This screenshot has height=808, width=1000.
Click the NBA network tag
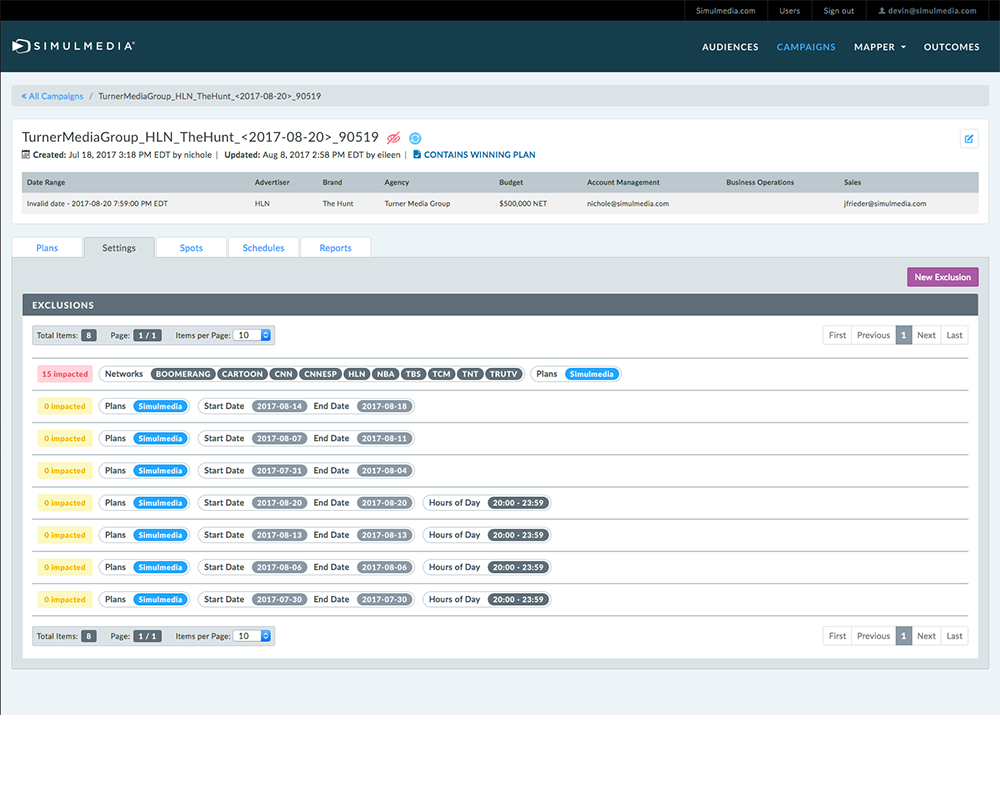point(385,374)
